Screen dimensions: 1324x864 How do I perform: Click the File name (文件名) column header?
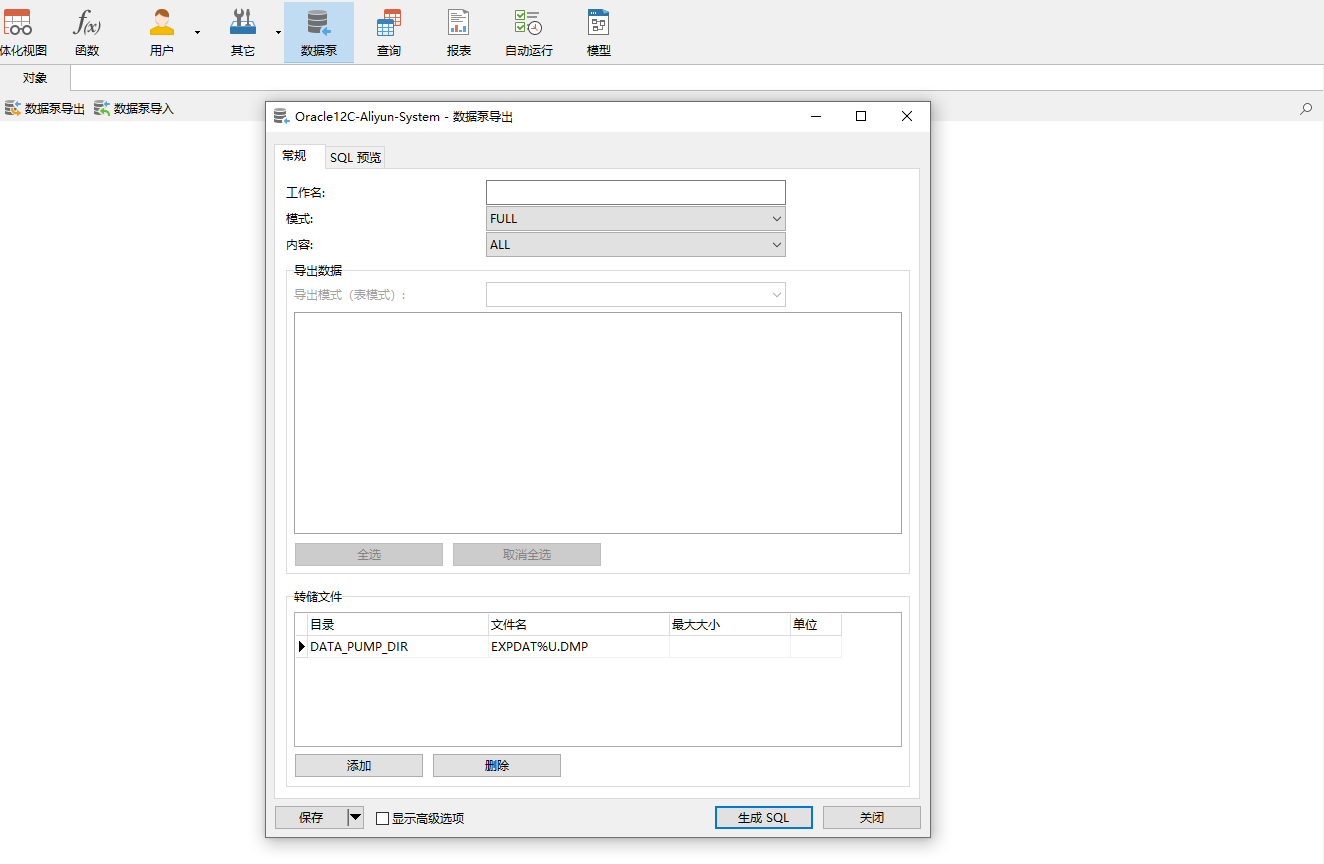pos(579,624)
